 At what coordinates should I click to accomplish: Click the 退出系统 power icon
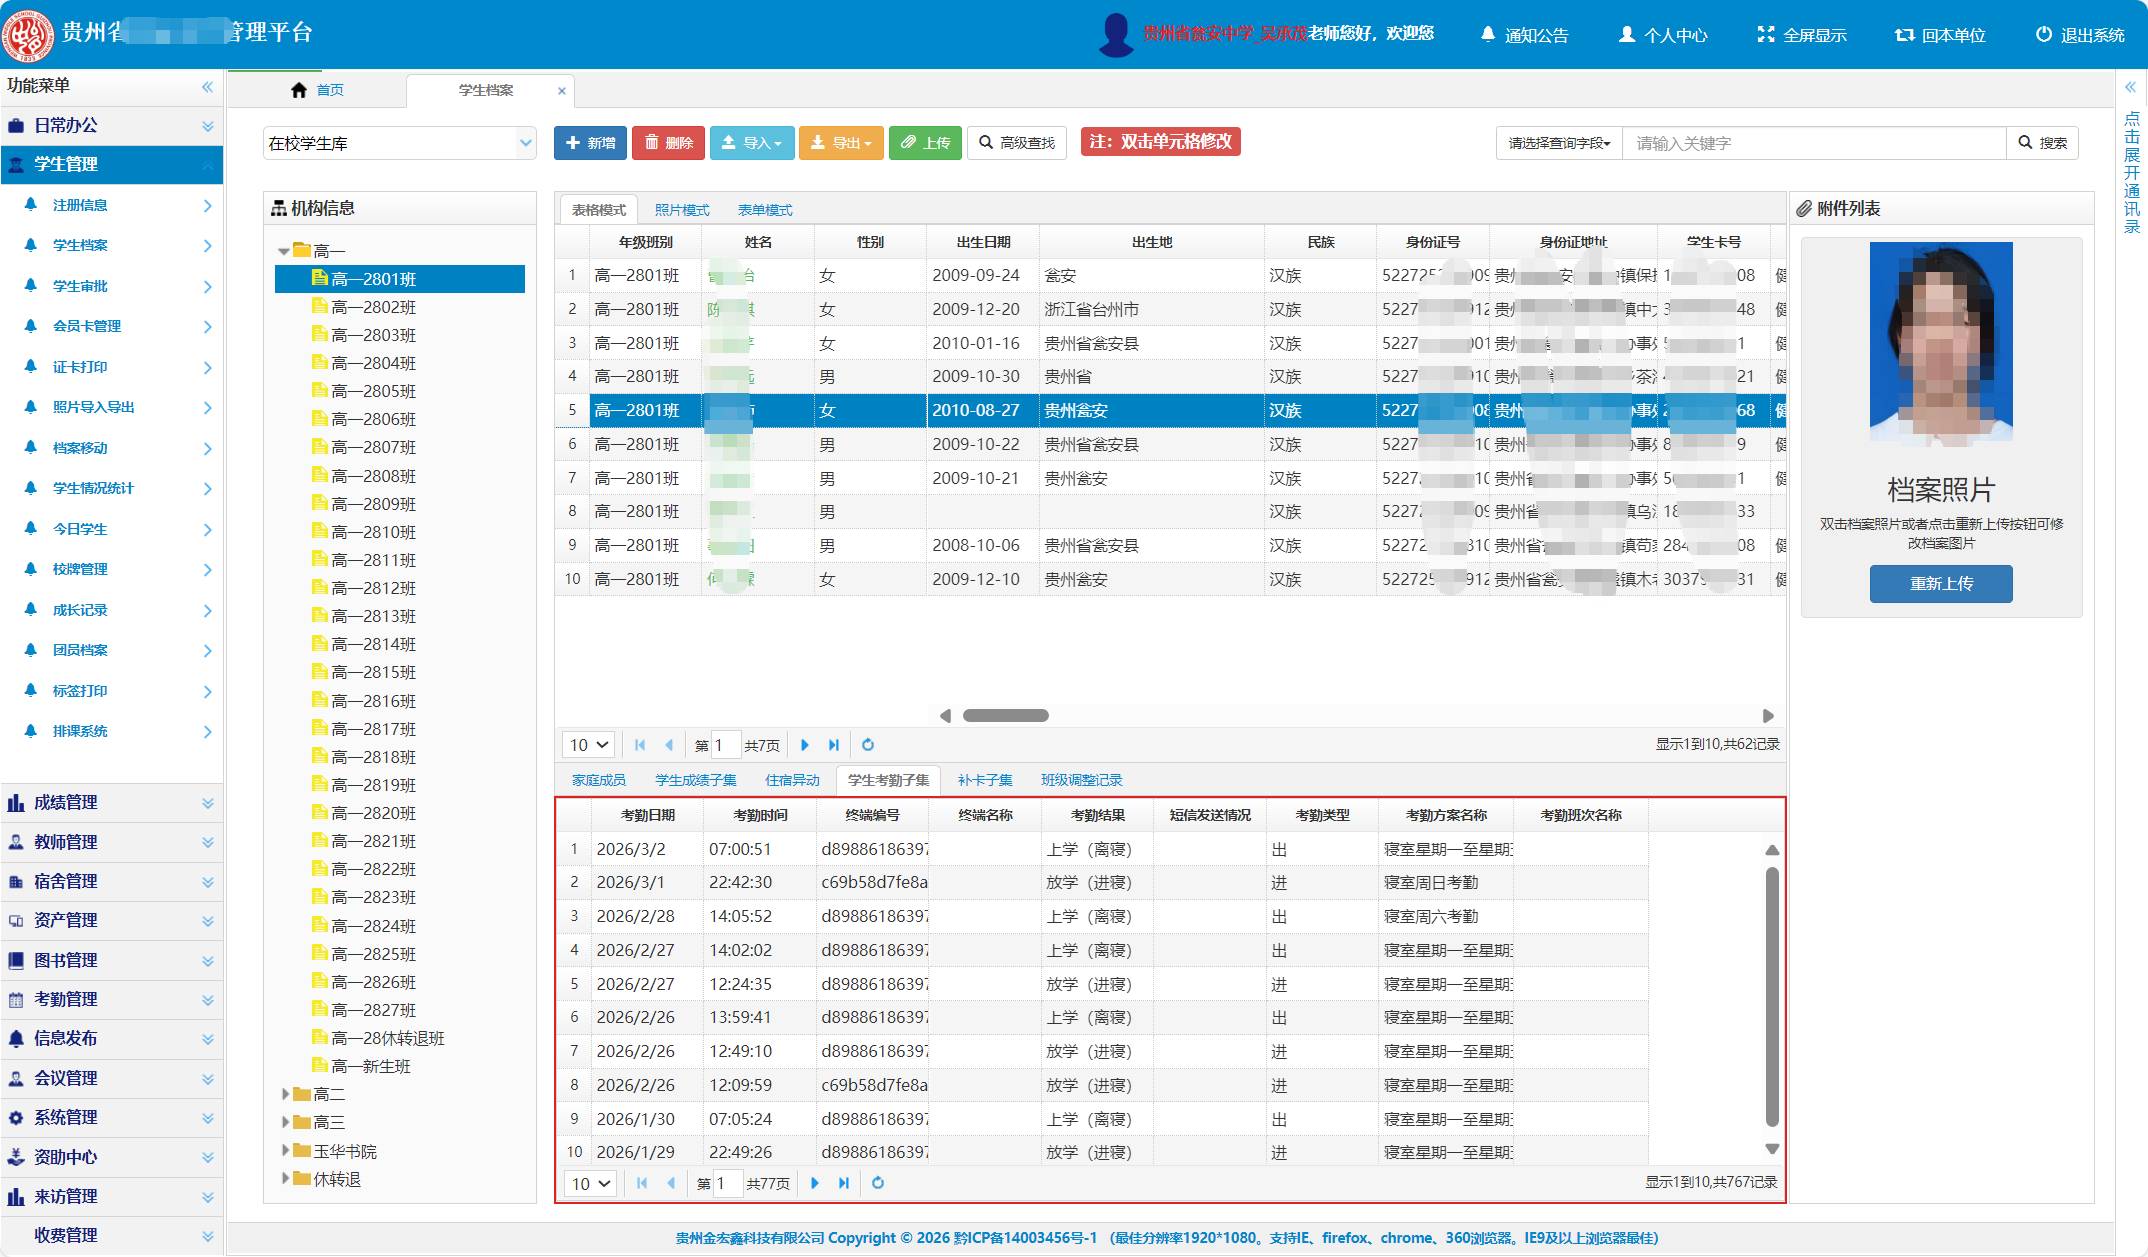2043,35
